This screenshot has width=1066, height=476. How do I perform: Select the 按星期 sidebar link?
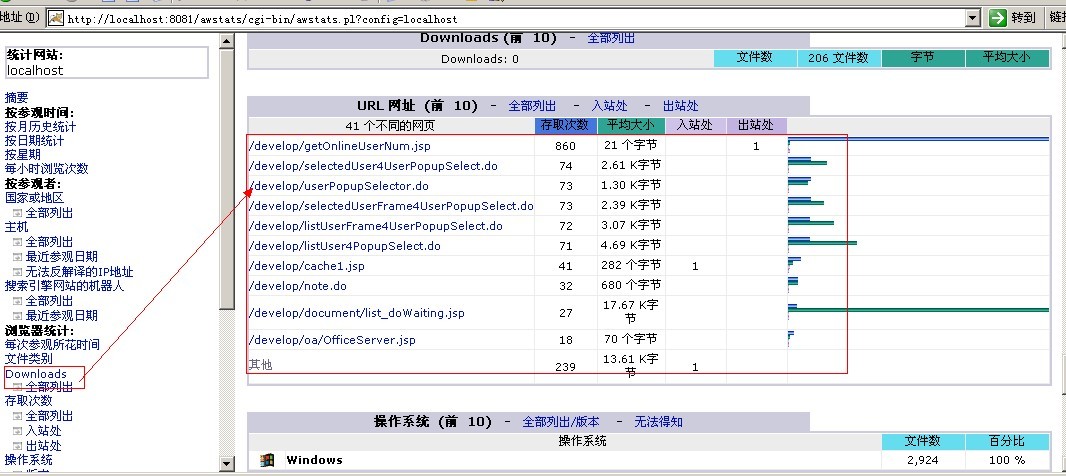click(22, 155)
